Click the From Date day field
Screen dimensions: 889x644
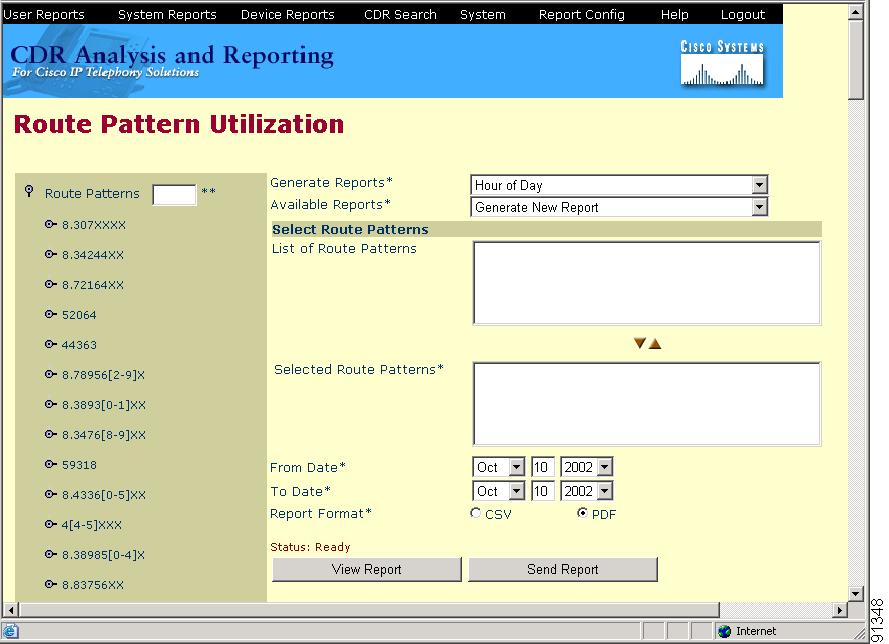click(541, 467)
